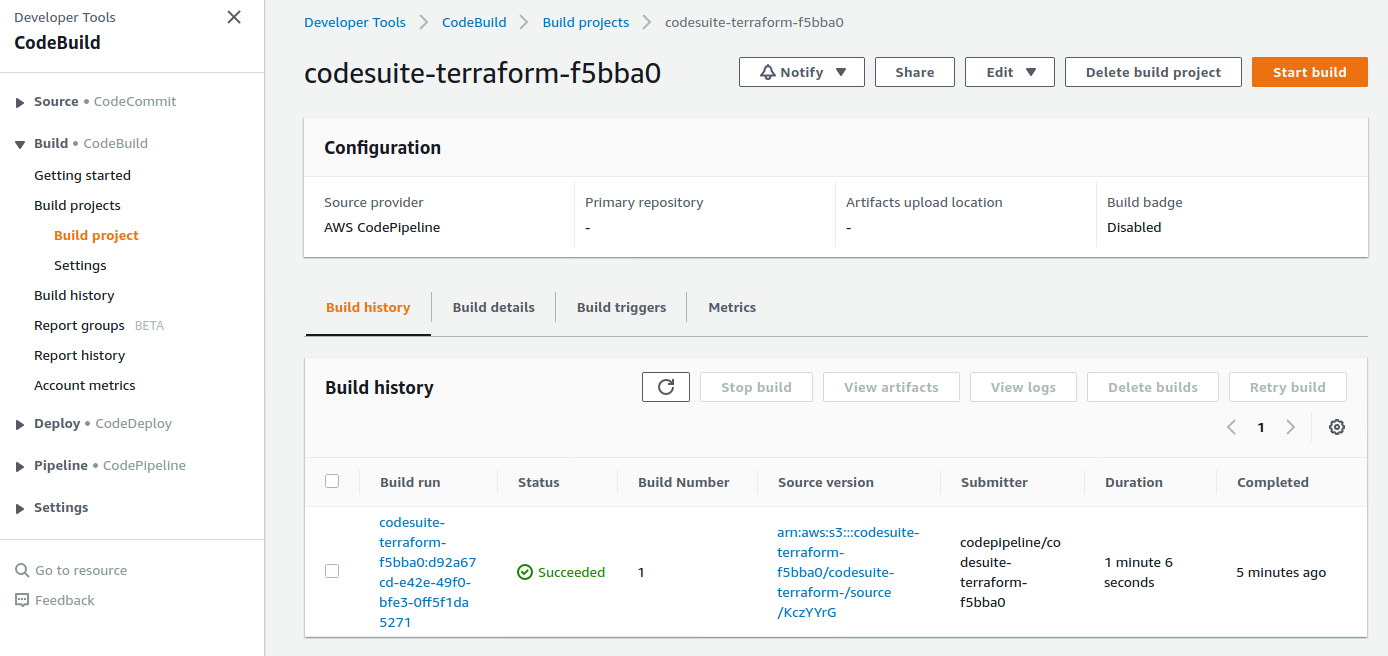Collapse the Build CodeBuild section
The width and height of the screenshot is (1388, 656).
(x=20, y=144)
